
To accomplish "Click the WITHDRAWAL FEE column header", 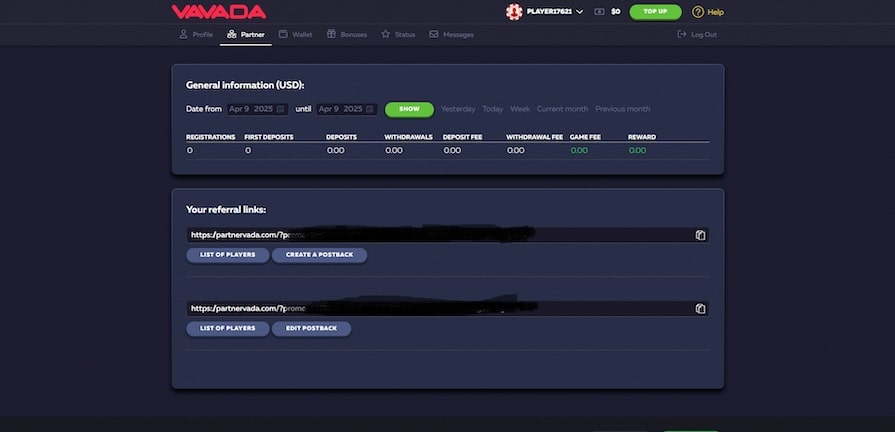I will pos(535,137).
